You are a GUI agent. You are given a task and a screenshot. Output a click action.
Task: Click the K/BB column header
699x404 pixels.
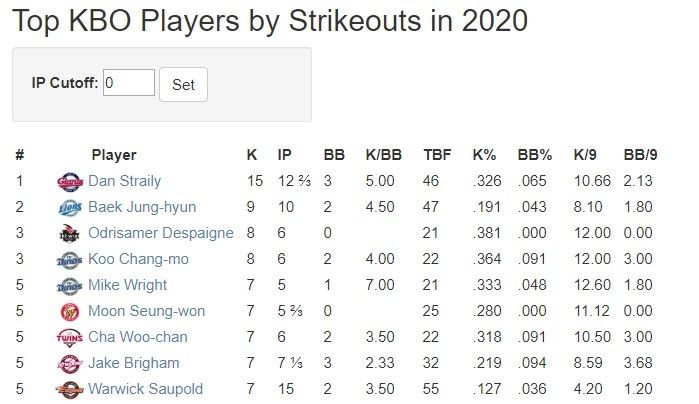coord(384,155)
